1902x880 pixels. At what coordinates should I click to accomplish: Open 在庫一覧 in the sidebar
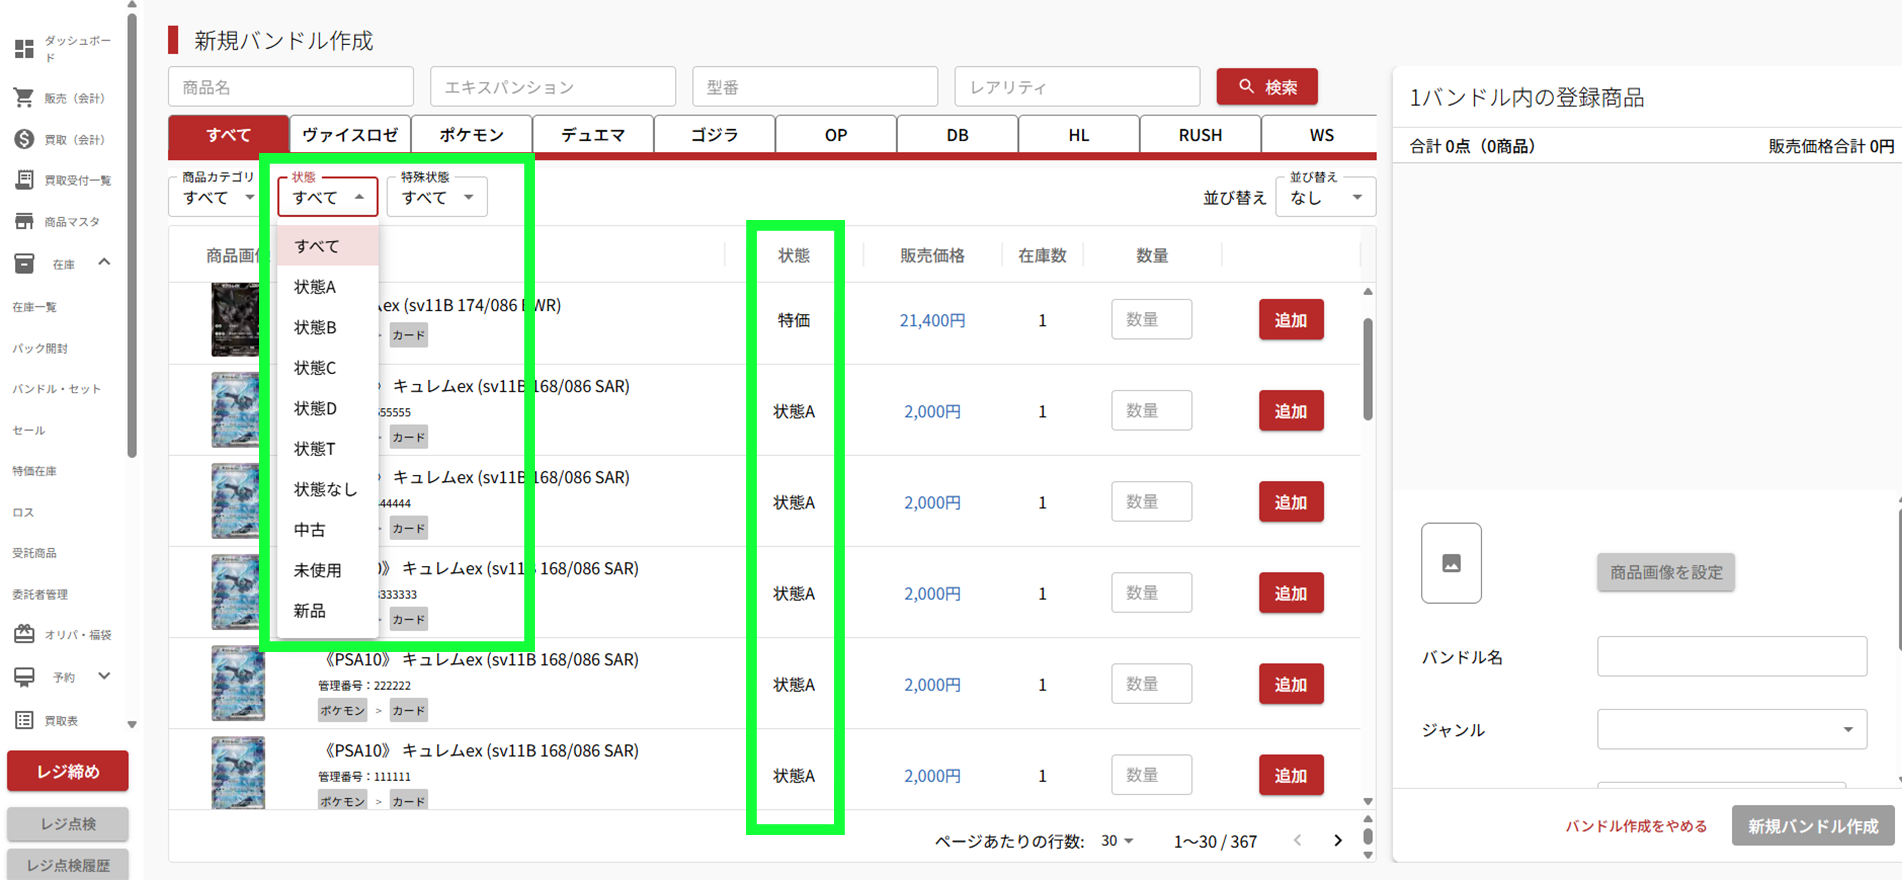point(35,307)
